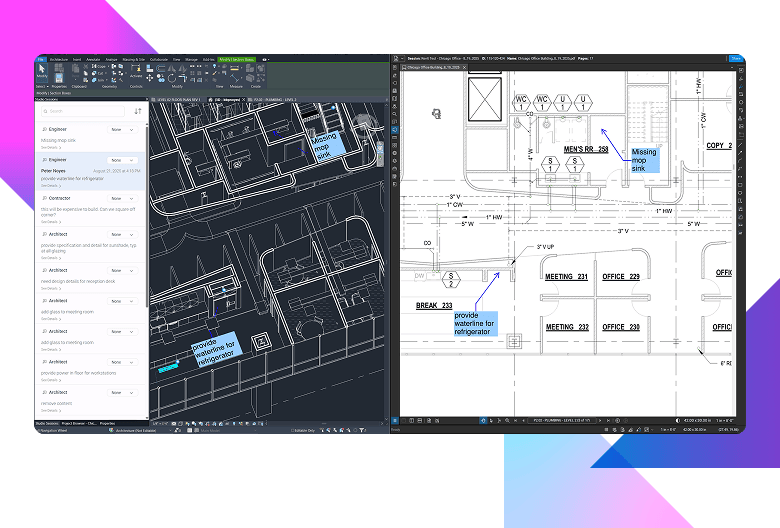Click the BREAK 233 room label

(434, 306)
